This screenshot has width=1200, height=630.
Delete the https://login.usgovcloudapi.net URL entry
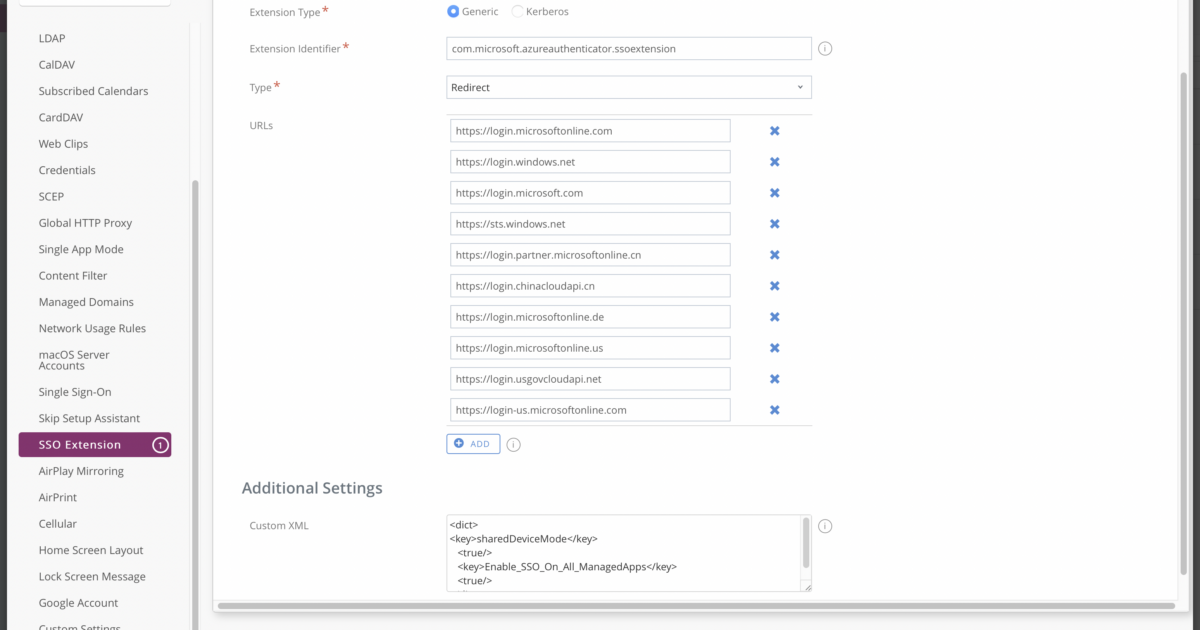[774, 378]
